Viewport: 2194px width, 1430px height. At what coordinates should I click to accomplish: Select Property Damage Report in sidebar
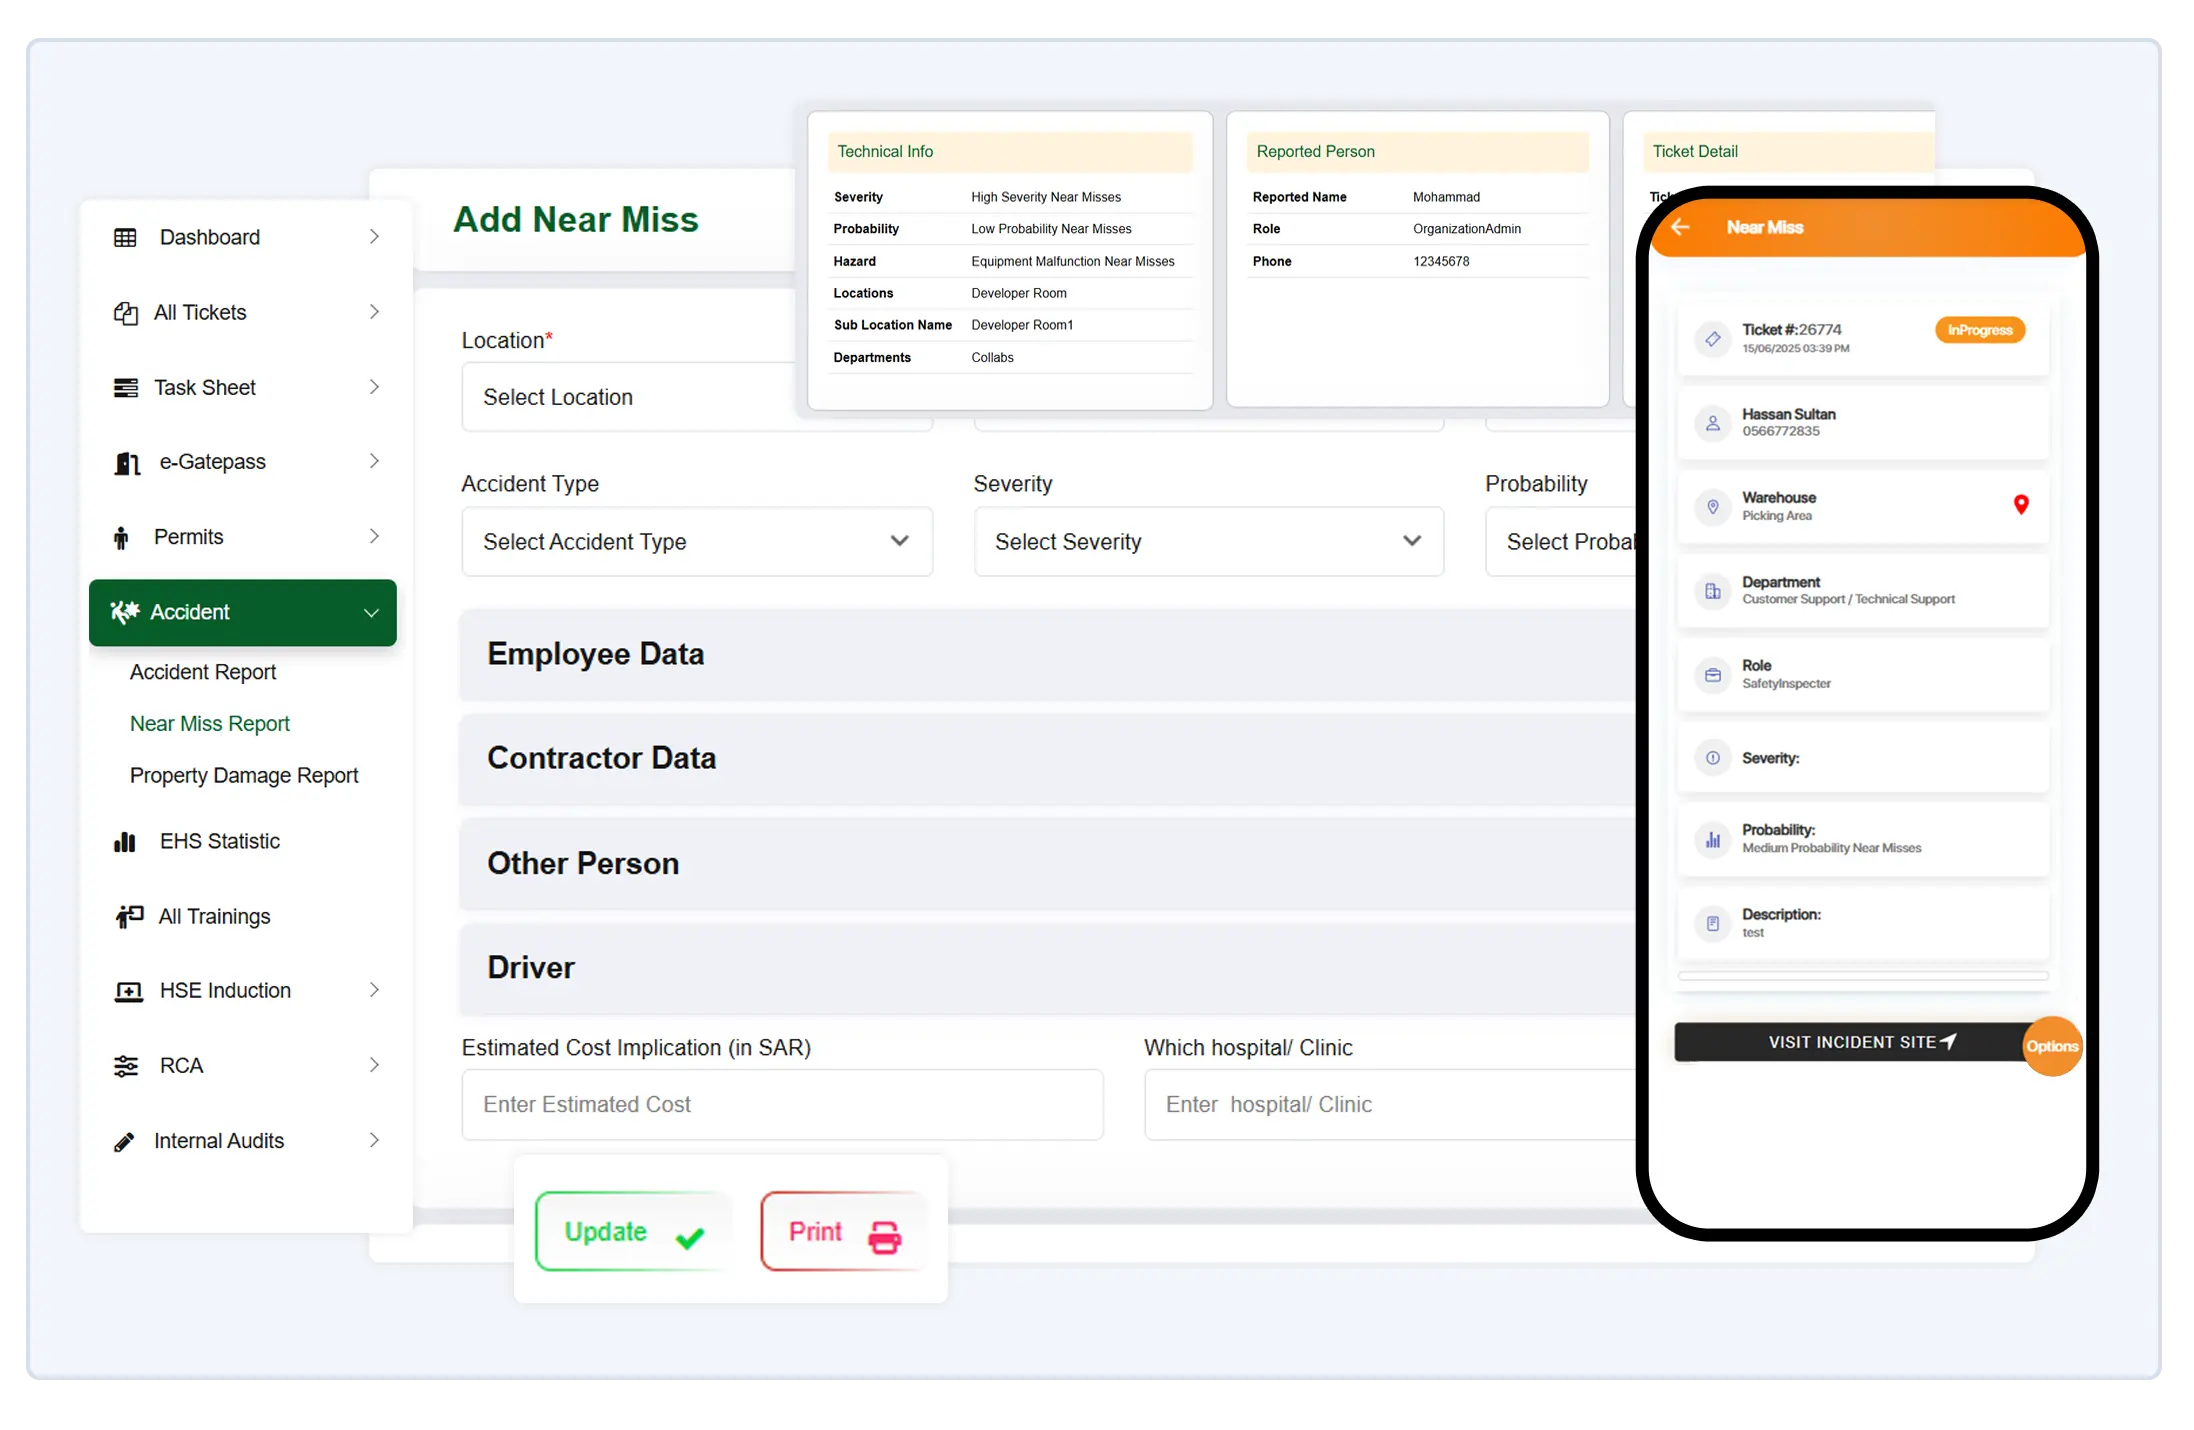coord(244,776)
